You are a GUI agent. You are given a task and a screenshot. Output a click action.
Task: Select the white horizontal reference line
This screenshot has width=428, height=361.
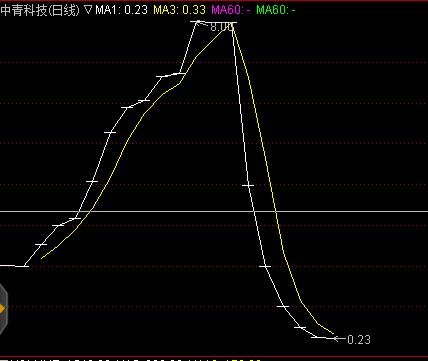click(x=214, y=211)
